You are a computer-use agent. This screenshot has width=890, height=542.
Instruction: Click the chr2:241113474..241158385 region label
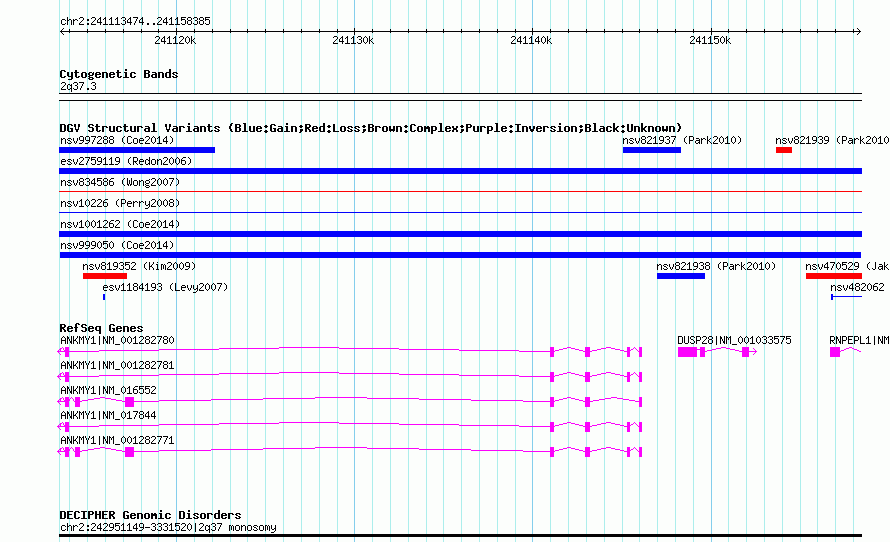pyautogui.click(x=135, y=22)
